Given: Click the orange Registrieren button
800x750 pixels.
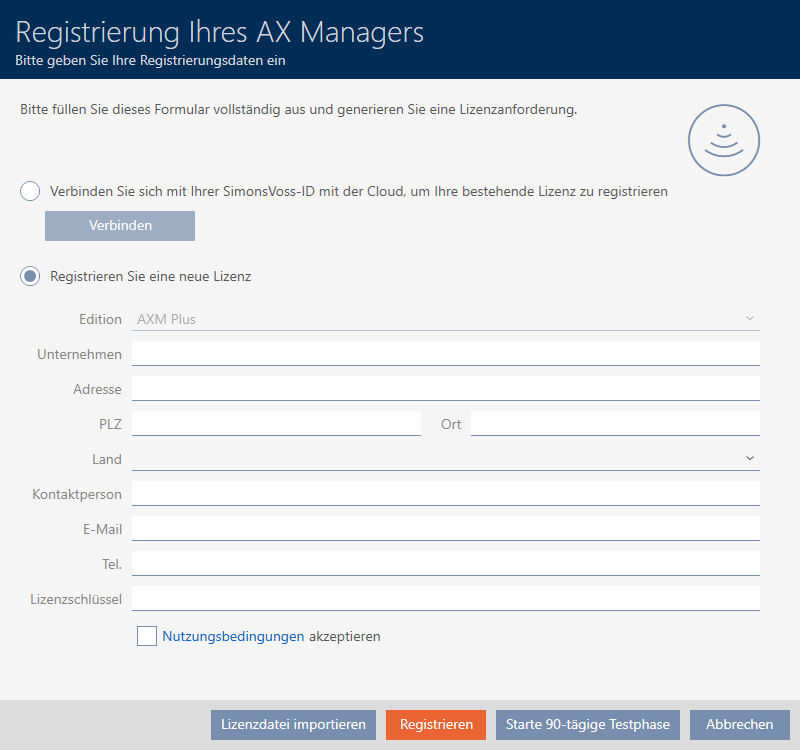Looking at the screenshot, I should click(436, 725).
